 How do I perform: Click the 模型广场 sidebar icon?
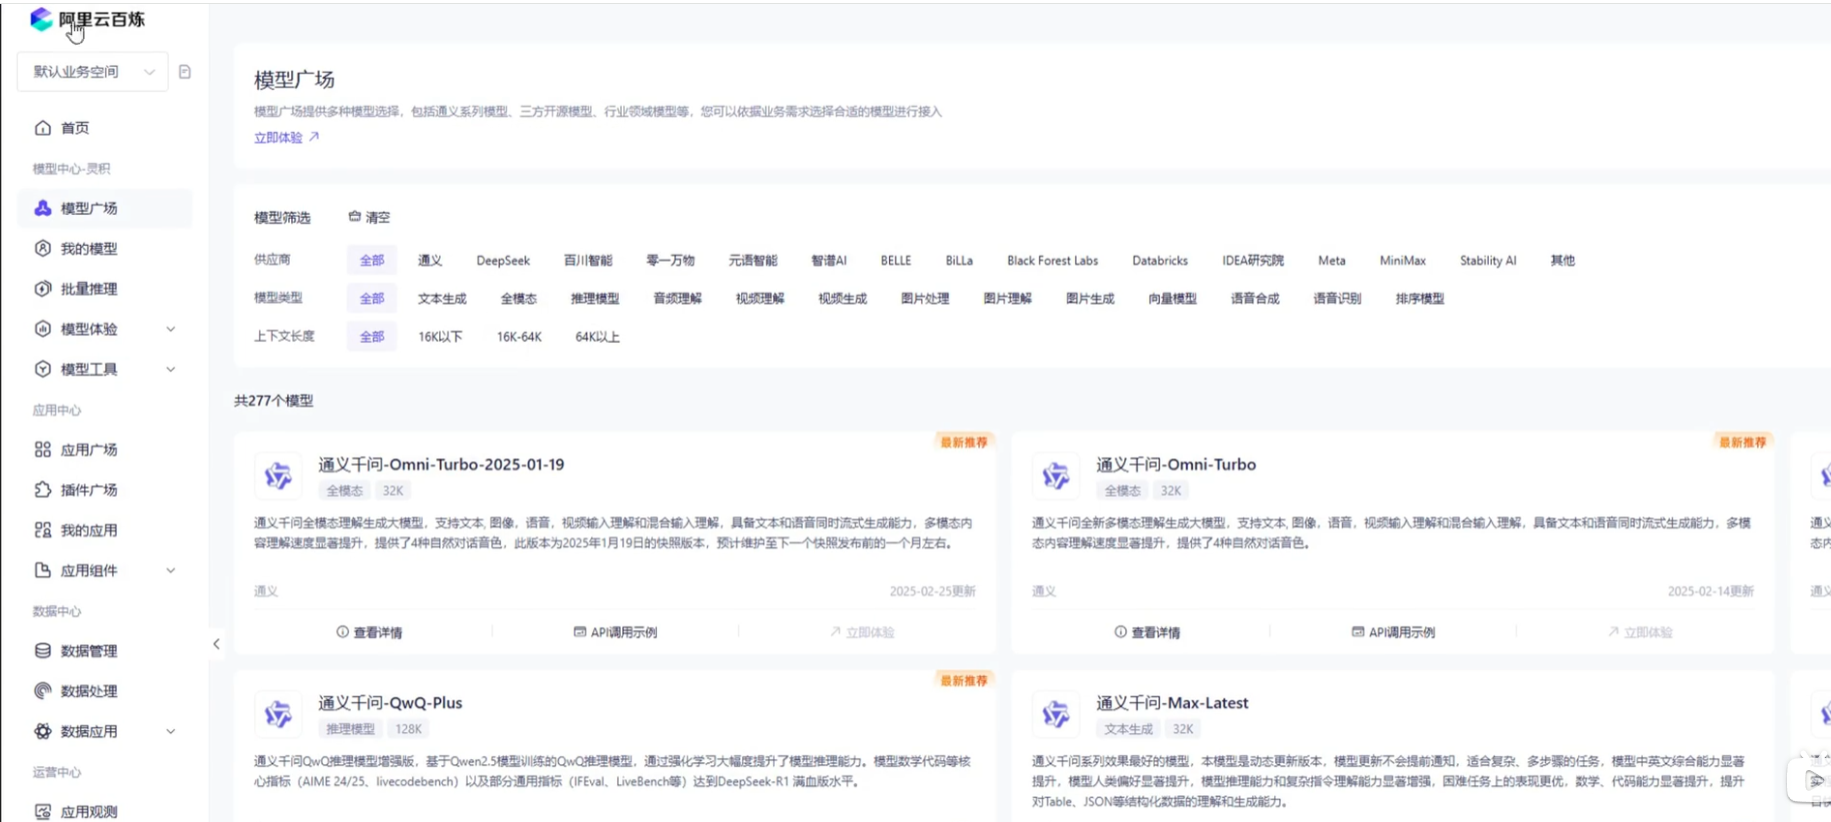click(43, 208)
